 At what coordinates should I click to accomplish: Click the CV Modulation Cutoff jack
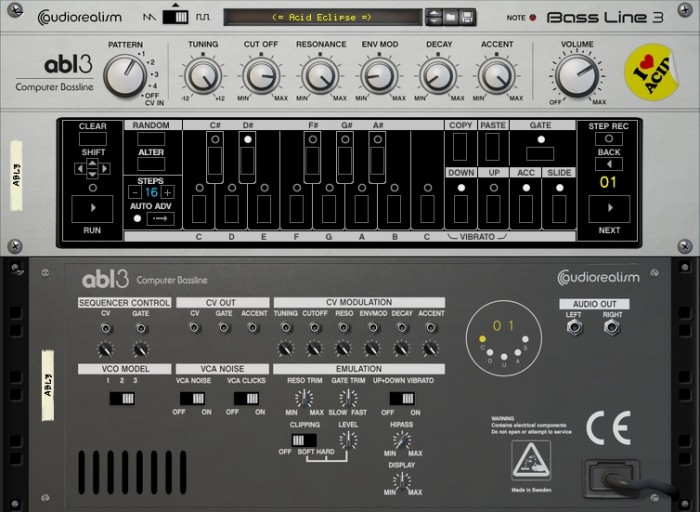(315, 328)
